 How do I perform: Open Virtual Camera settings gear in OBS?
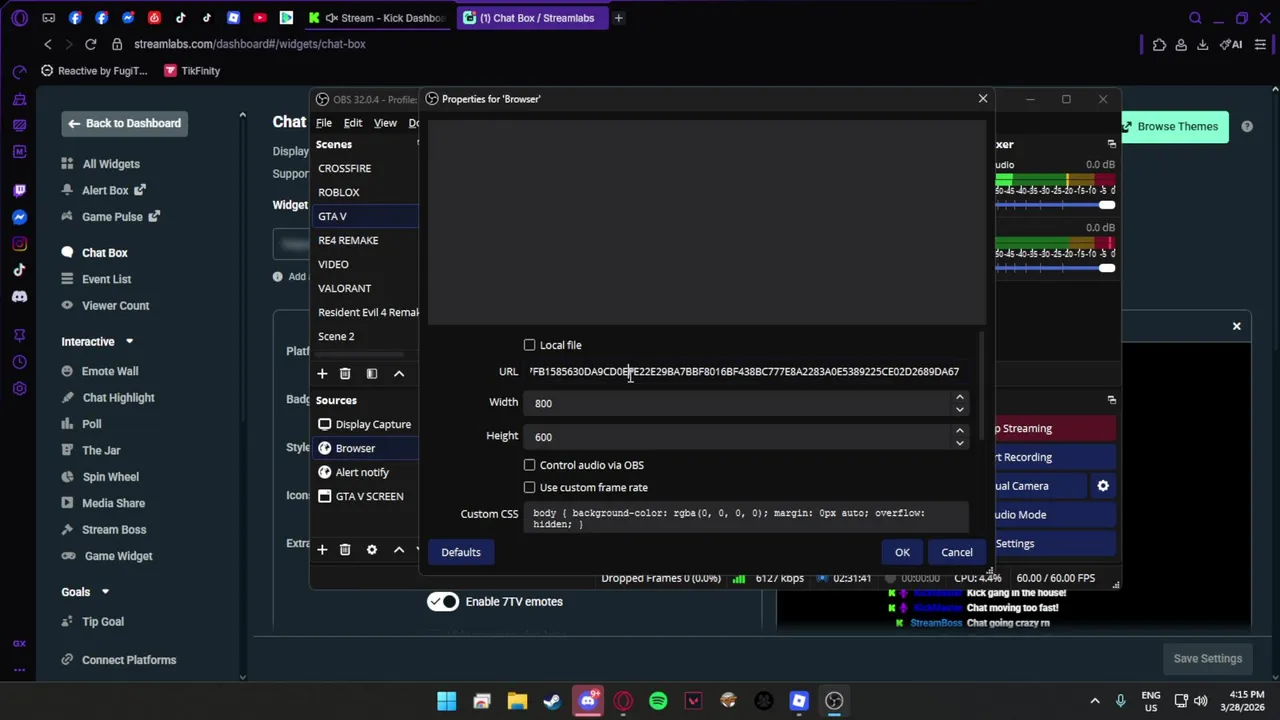coord(1103,486)
